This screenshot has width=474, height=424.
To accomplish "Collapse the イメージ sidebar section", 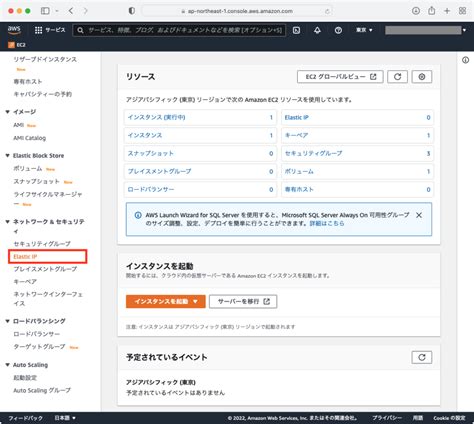I will [7, 112].
